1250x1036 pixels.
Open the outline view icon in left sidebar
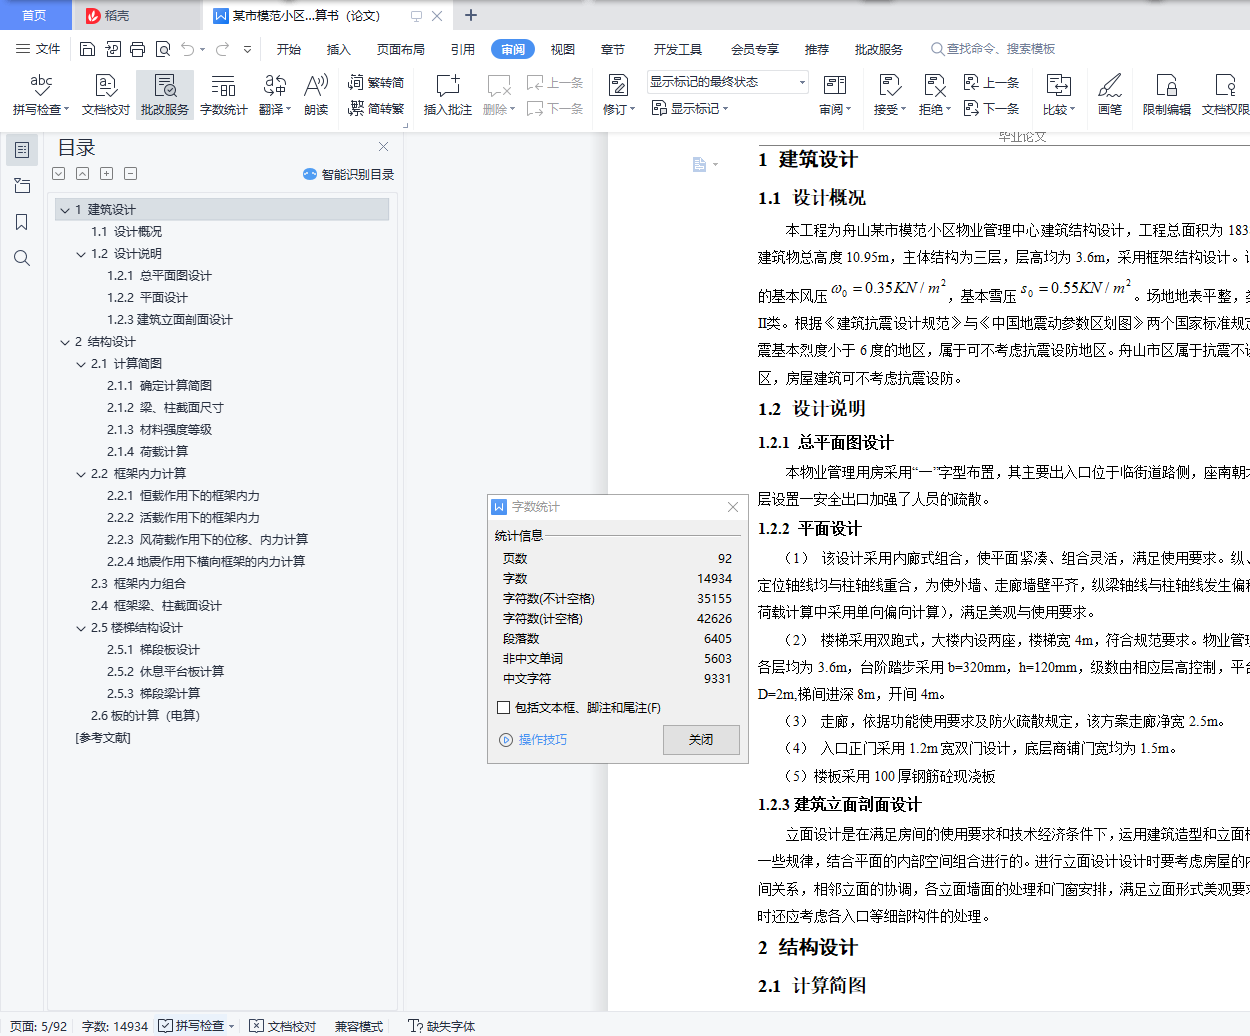[22, 150]
